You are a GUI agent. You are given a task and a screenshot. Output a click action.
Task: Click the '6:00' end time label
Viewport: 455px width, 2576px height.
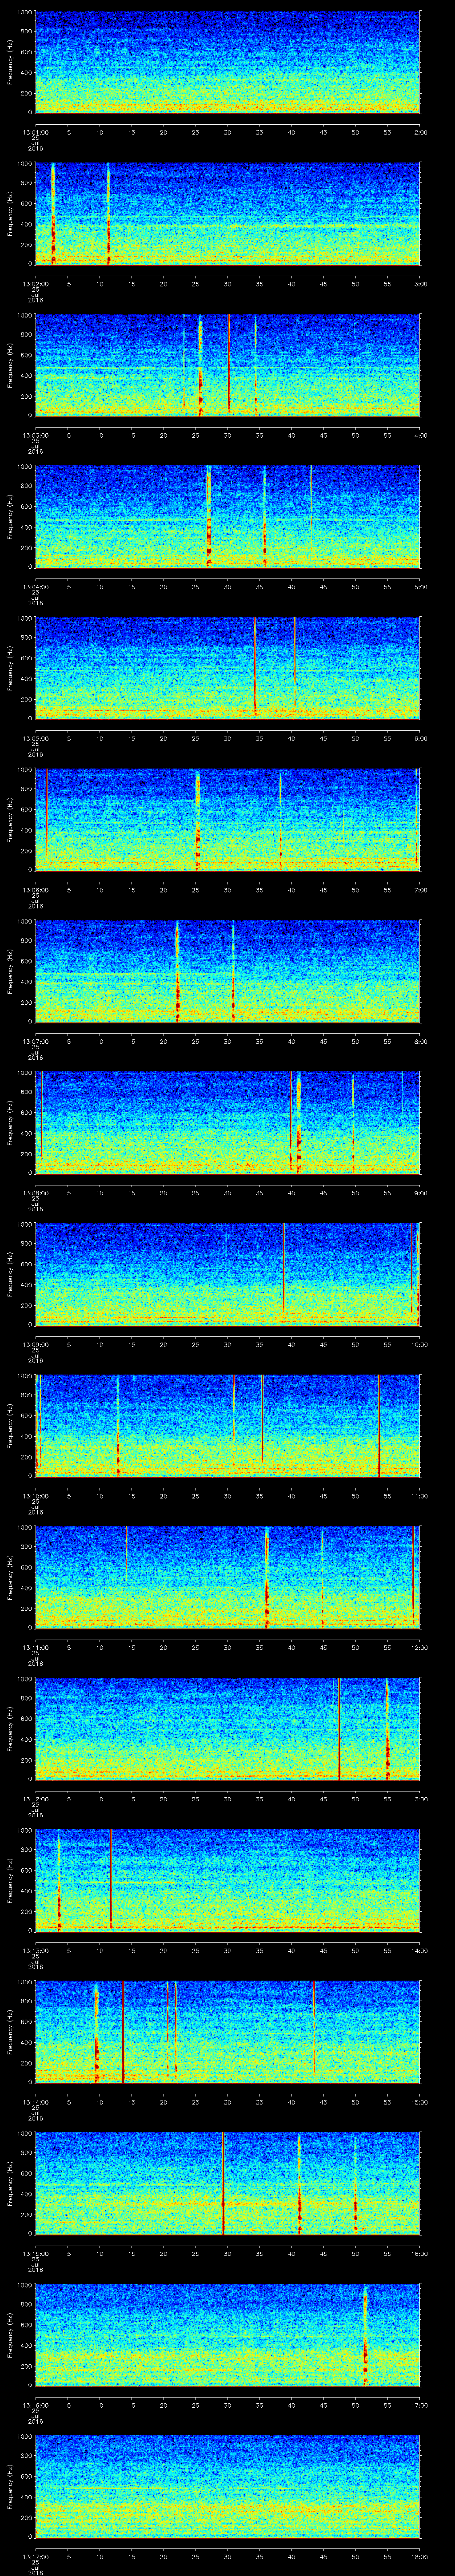tap(420, 738)
